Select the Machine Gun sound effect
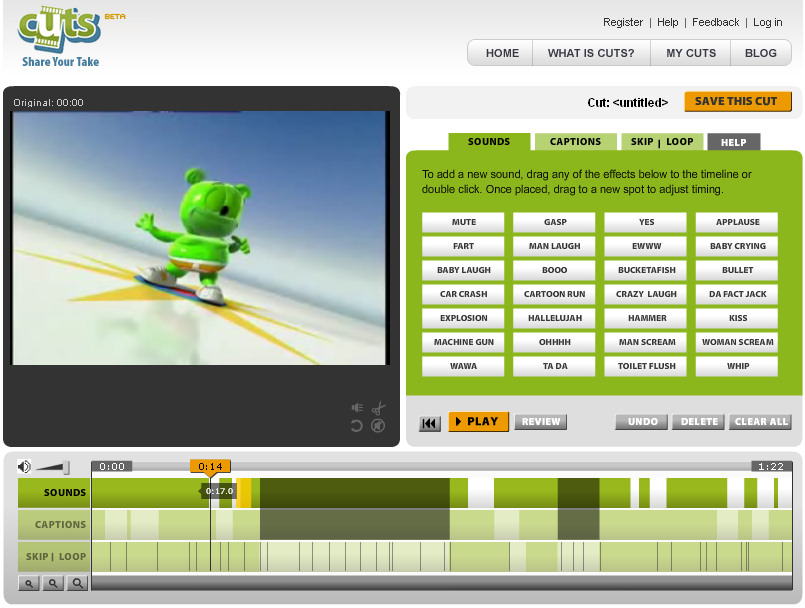This screenshot has width=805, height=608. click(x=463, y=342)
